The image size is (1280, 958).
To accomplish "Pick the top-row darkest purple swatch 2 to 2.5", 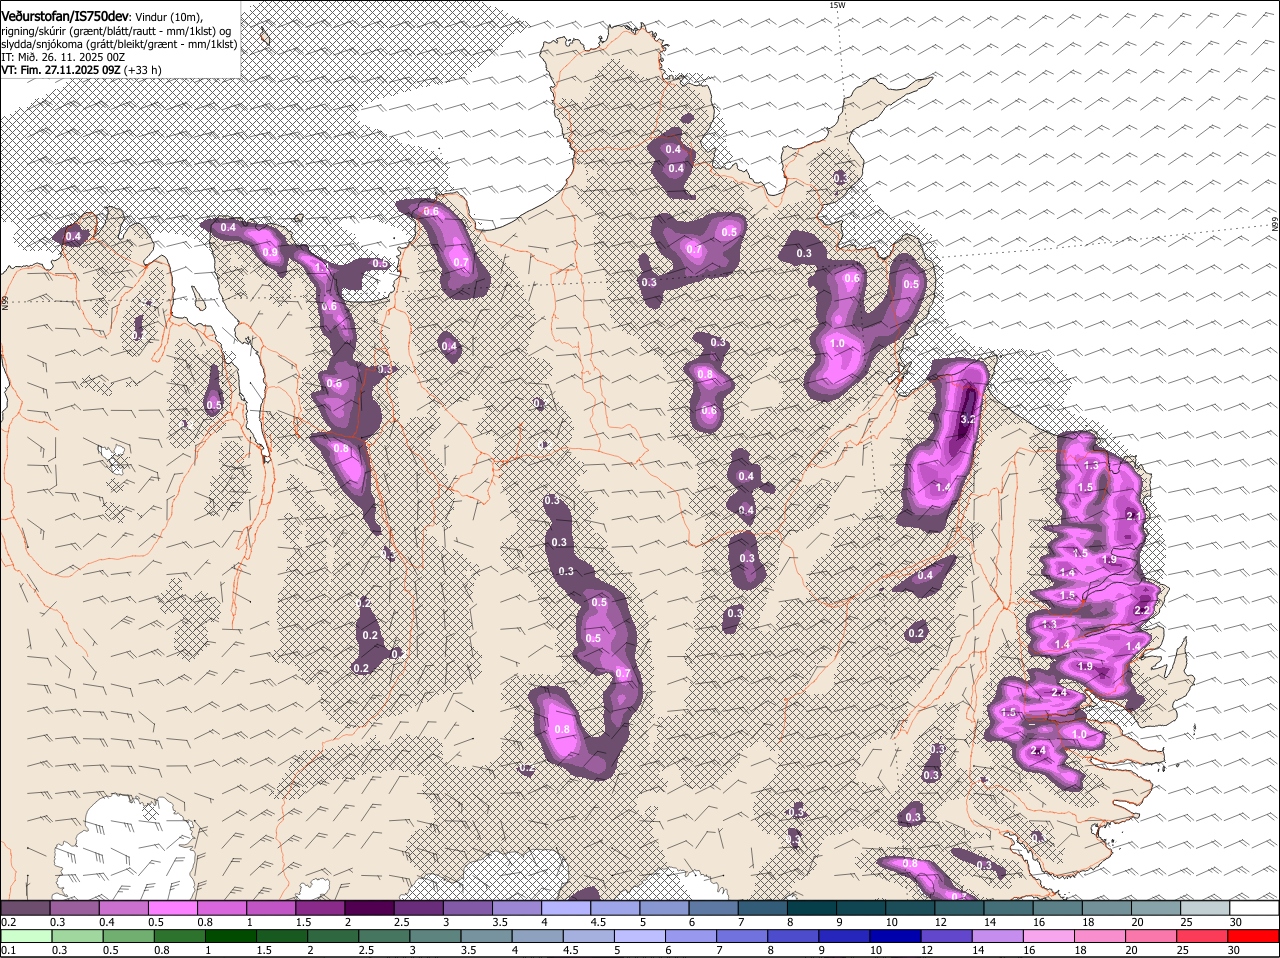I will click(x=369, y=907).
